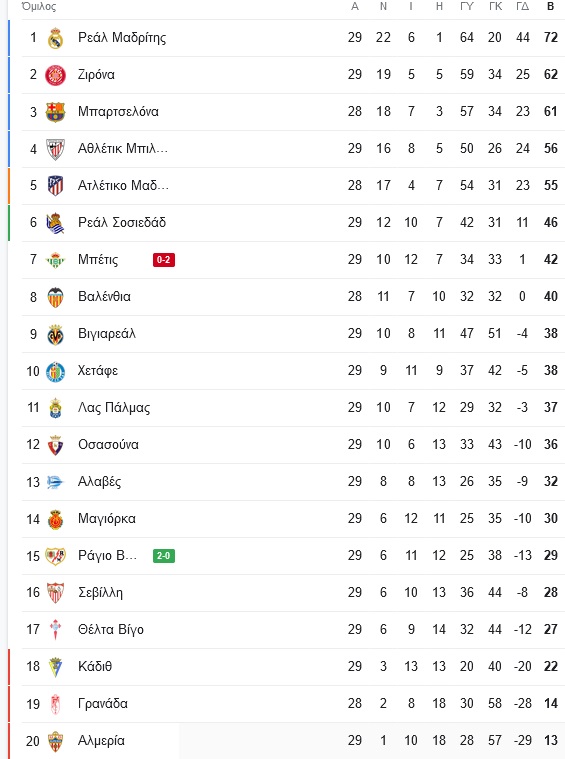This screenshot has height=759, width=565.
Task: Click the Valencia bat crest icon
Action: 55,297
